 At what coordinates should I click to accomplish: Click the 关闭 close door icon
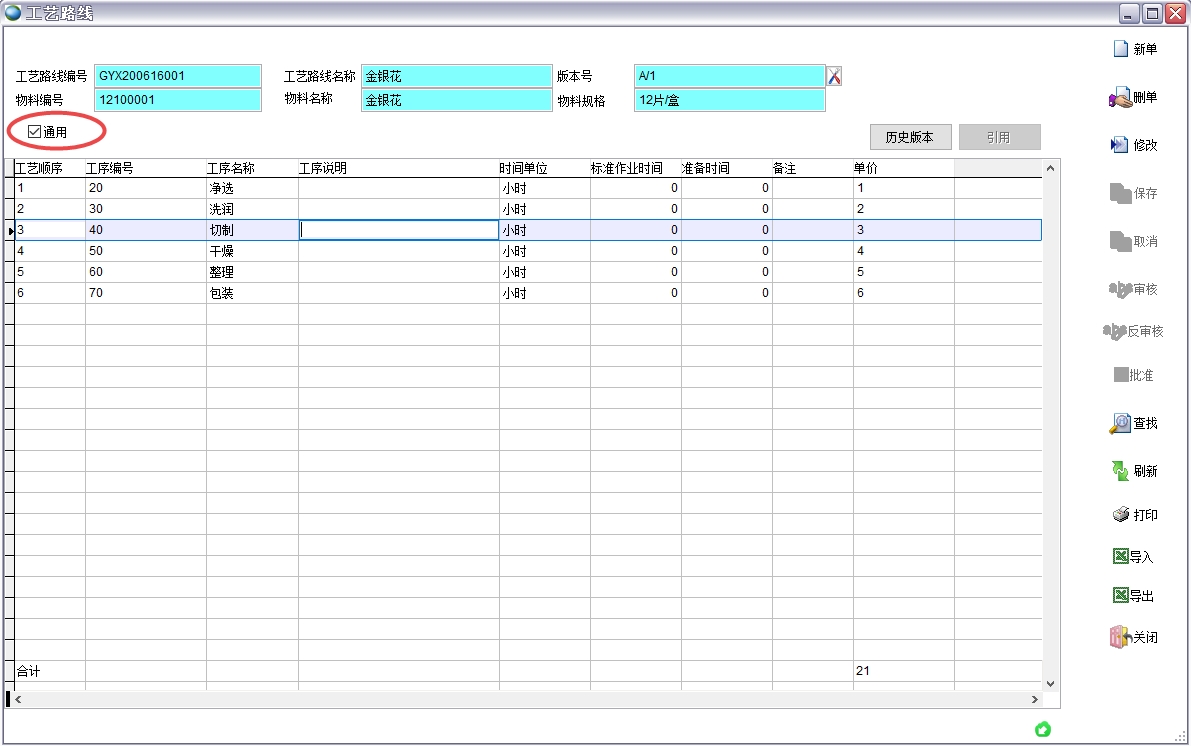pyautogui.click(x=1120, y=637)
